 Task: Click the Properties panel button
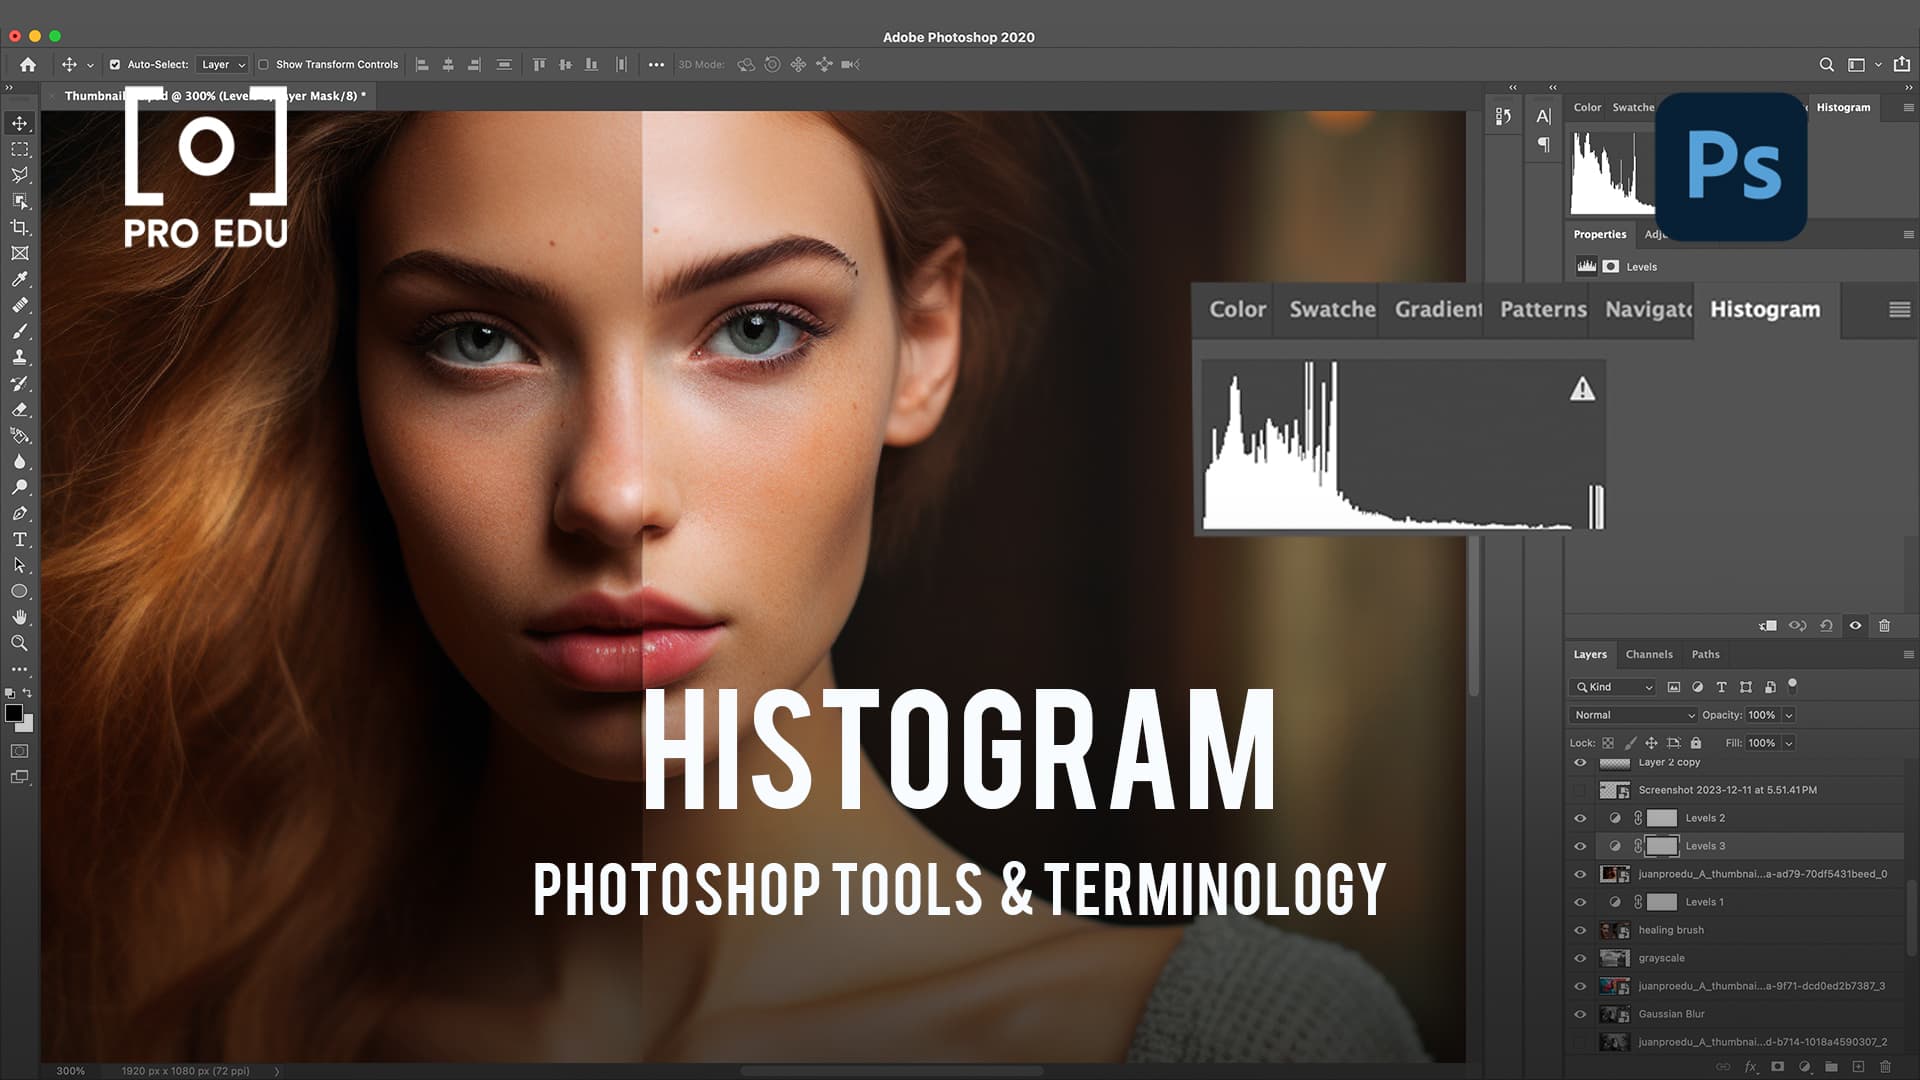(1600, 233)
